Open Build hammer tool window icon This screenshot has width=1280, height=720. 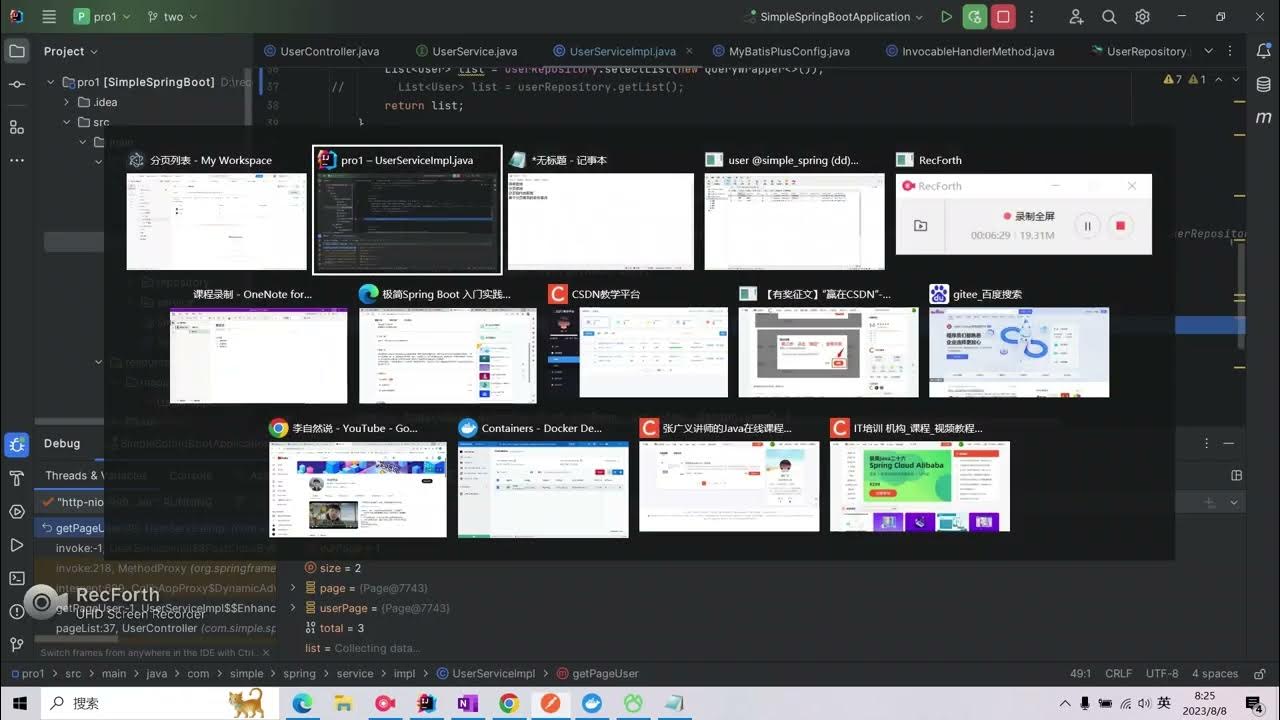tap(17, 478)
